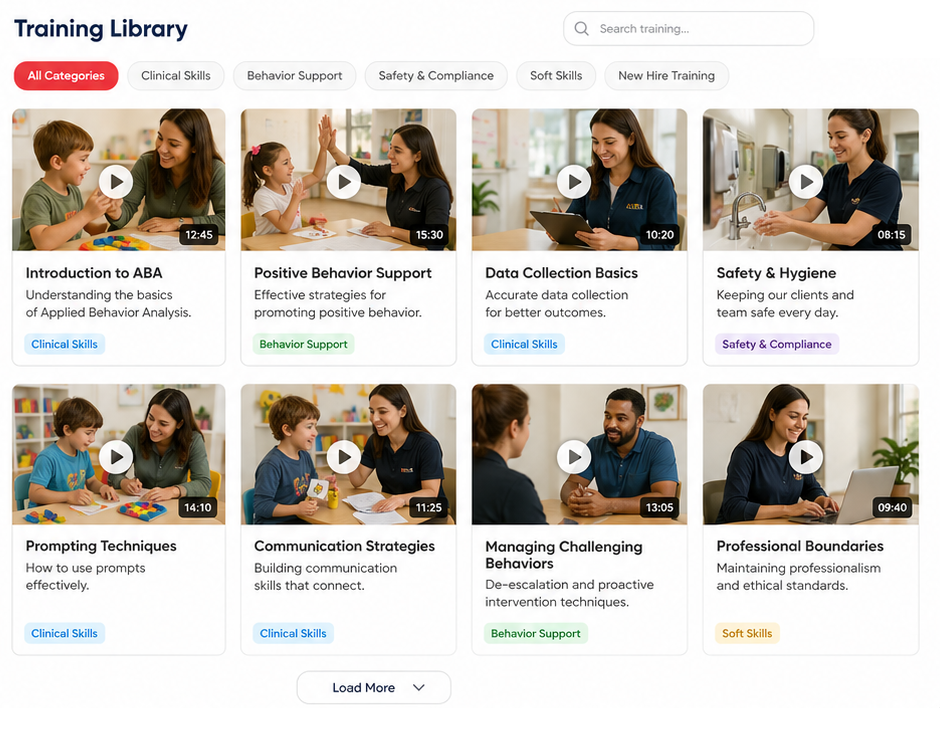Expand the Load More chevron
The width and height of the screenshot is (940, 732).
coord(419,688)
